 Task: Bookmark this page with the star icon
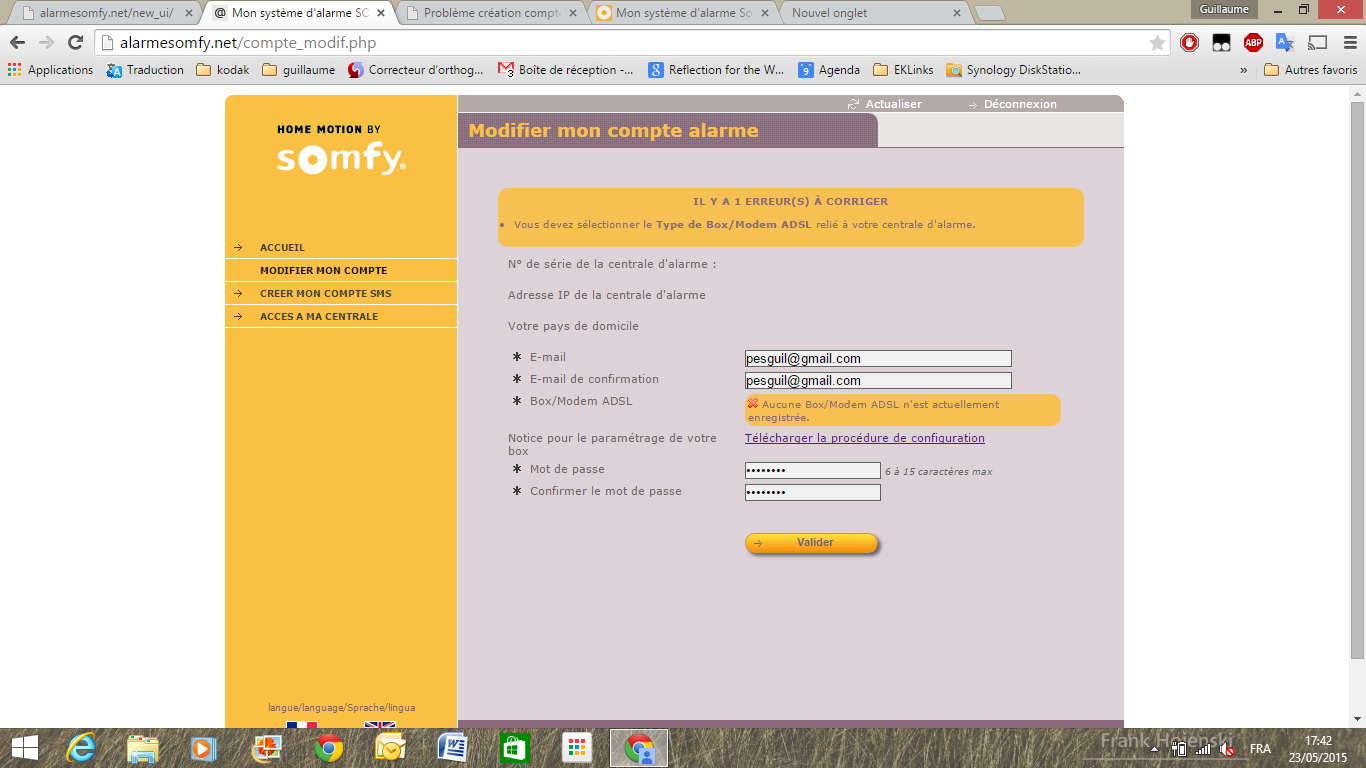1157,43
